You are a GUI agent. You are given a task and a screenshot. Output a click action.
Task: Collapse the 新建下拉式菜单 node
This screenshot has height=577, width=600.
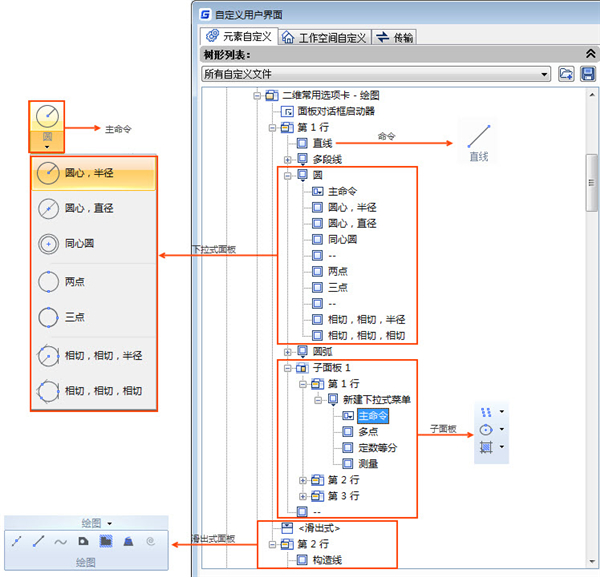318,400
